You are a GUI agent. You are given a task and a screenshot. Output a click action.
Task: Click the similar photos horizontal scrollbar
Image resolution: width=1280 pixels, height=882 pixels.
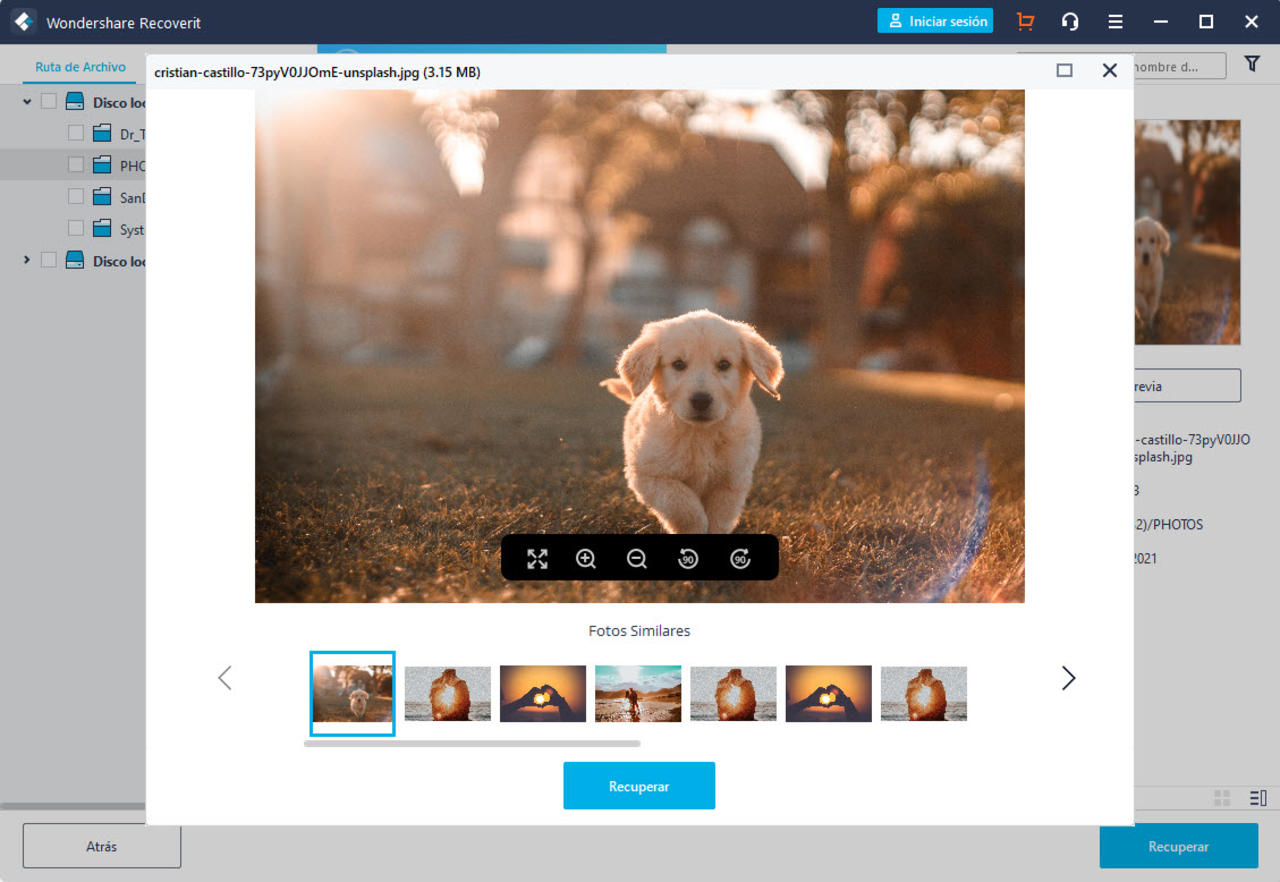472,744
